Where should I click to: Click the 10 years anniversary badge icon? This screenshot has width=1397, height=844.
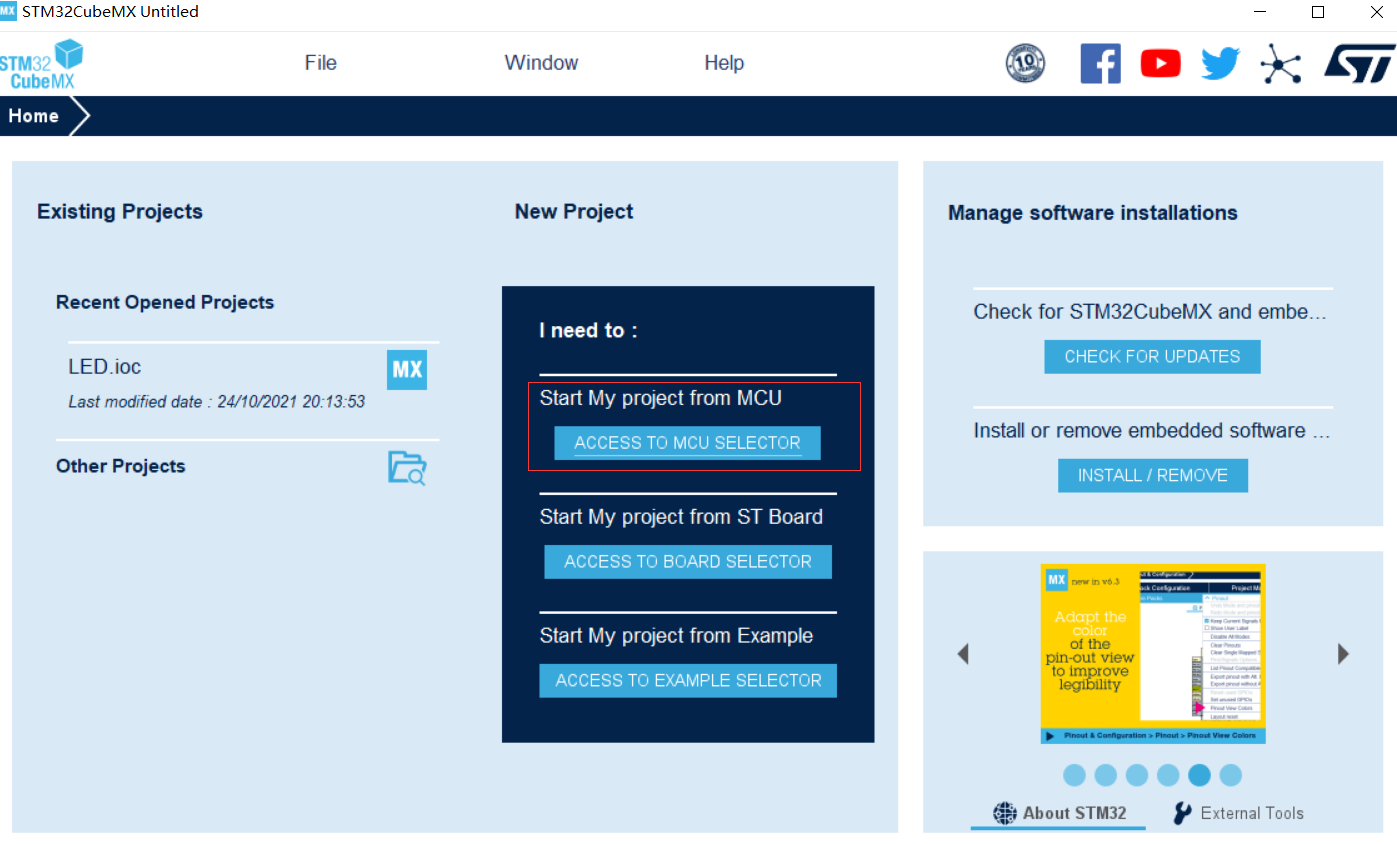pyautogui.click(x=1025, y=64)
